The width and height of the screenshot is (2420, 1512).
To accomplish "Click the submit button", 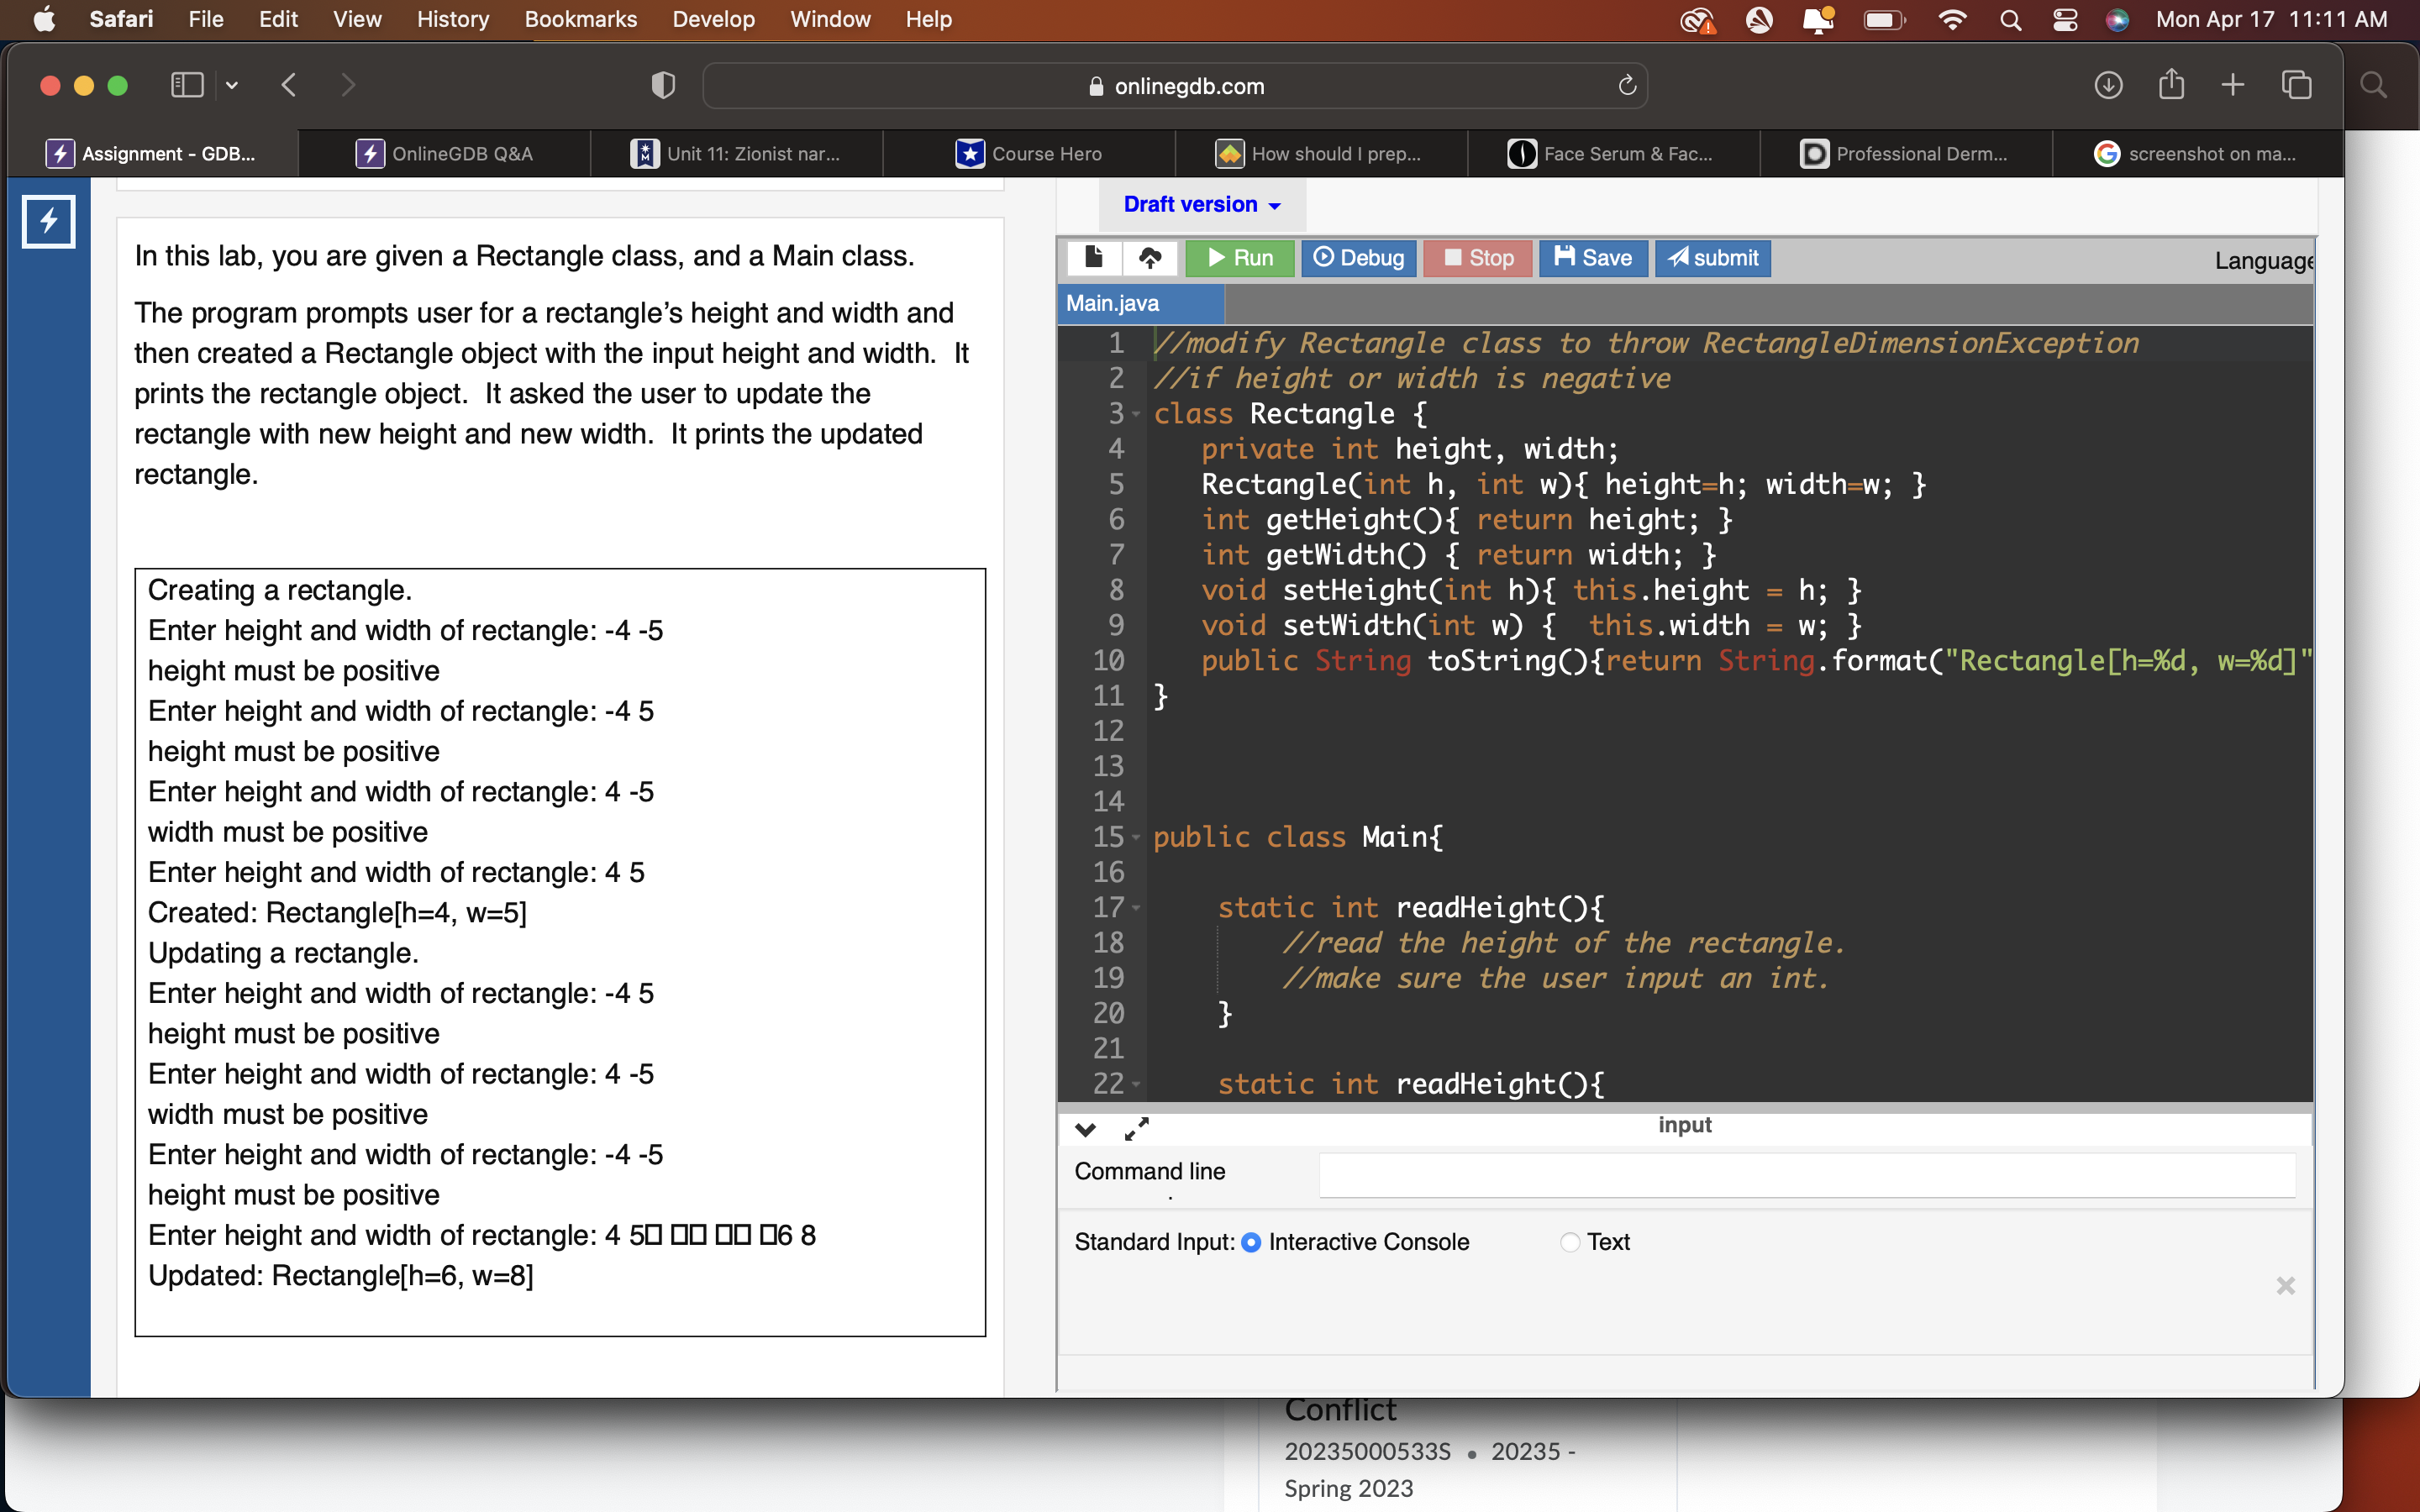I will (1712, 258).
